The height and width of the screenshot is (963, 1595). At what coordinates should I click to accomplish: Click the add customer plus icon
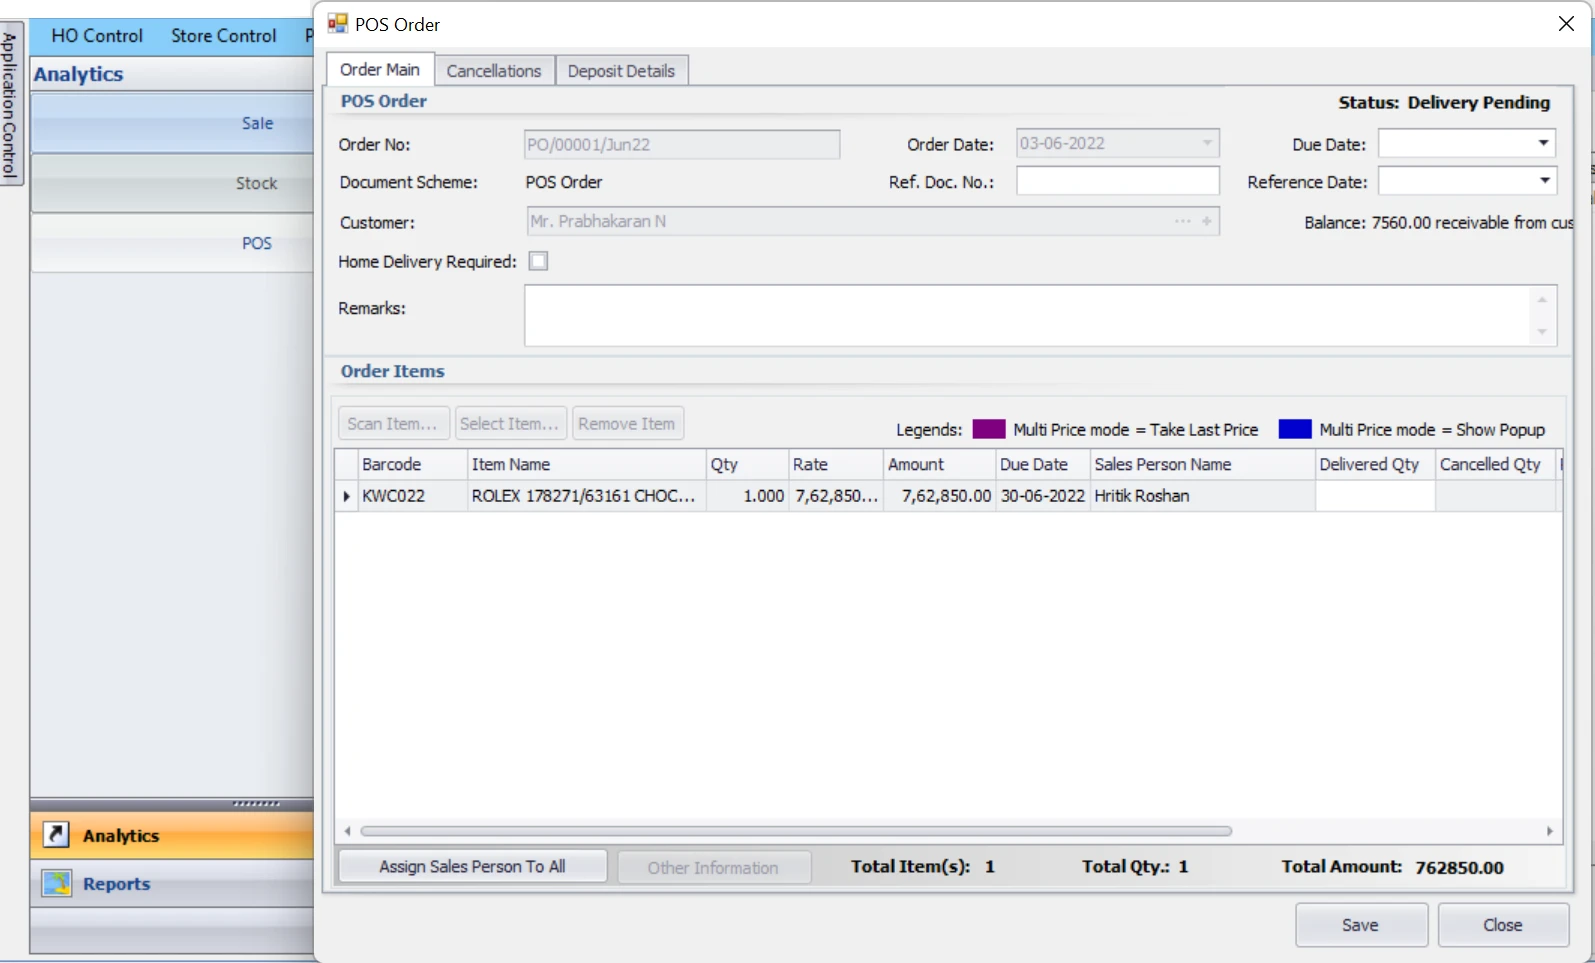click(1207, 221)
